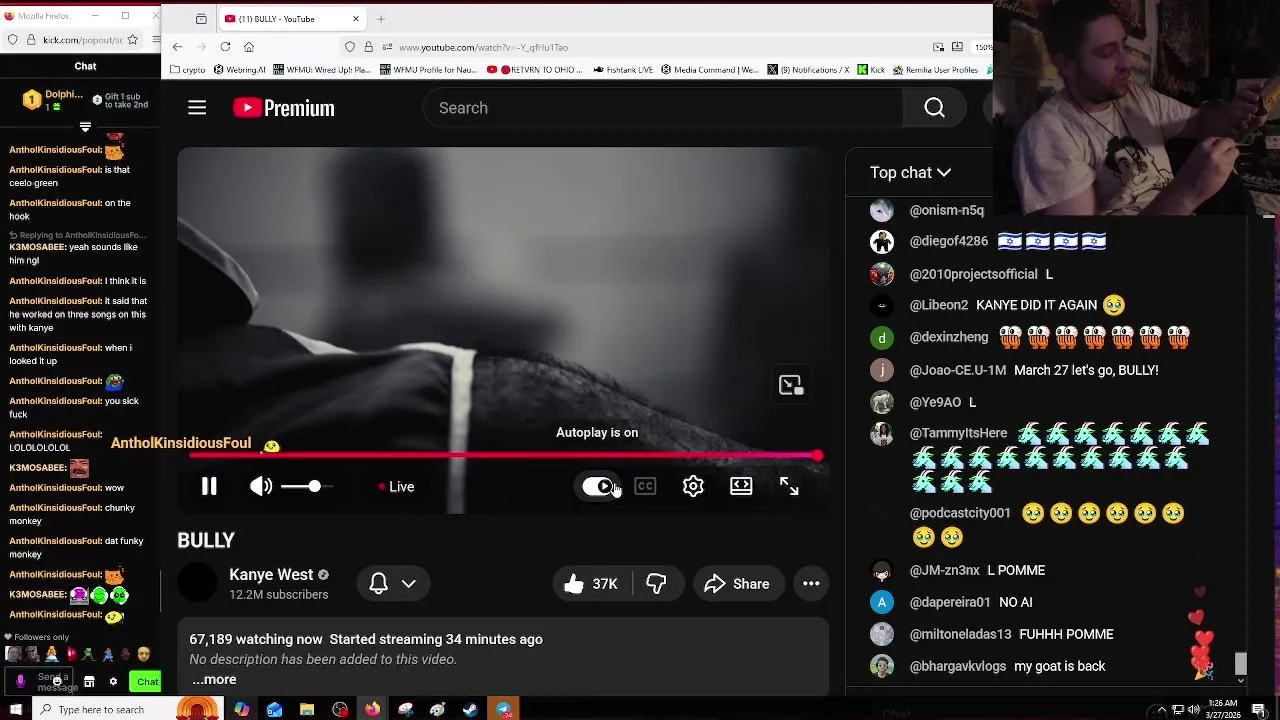Open the YouTube hamburger guide menu
Screen dimensions: 1280x720
point(197,108)
